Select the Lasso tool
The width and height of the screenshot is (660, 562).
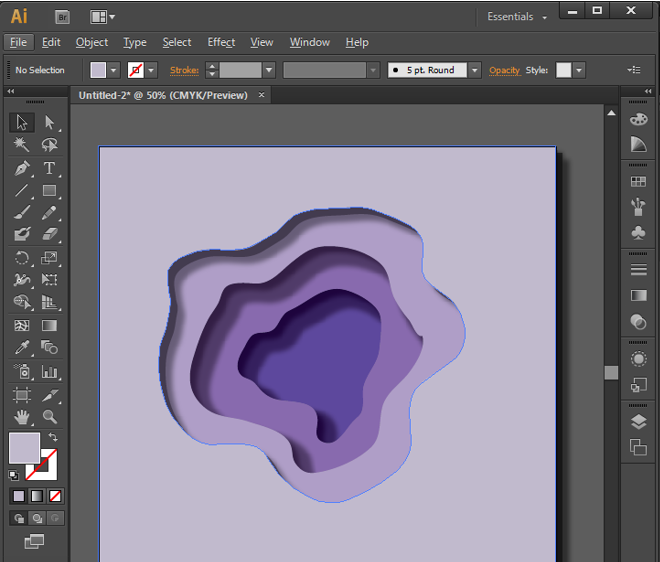[x=50, y=145]
